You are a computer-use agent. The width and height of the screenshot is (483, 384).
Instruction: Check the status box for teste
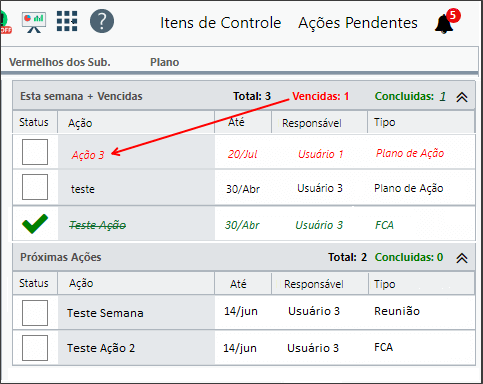click(x=35, y=187)
